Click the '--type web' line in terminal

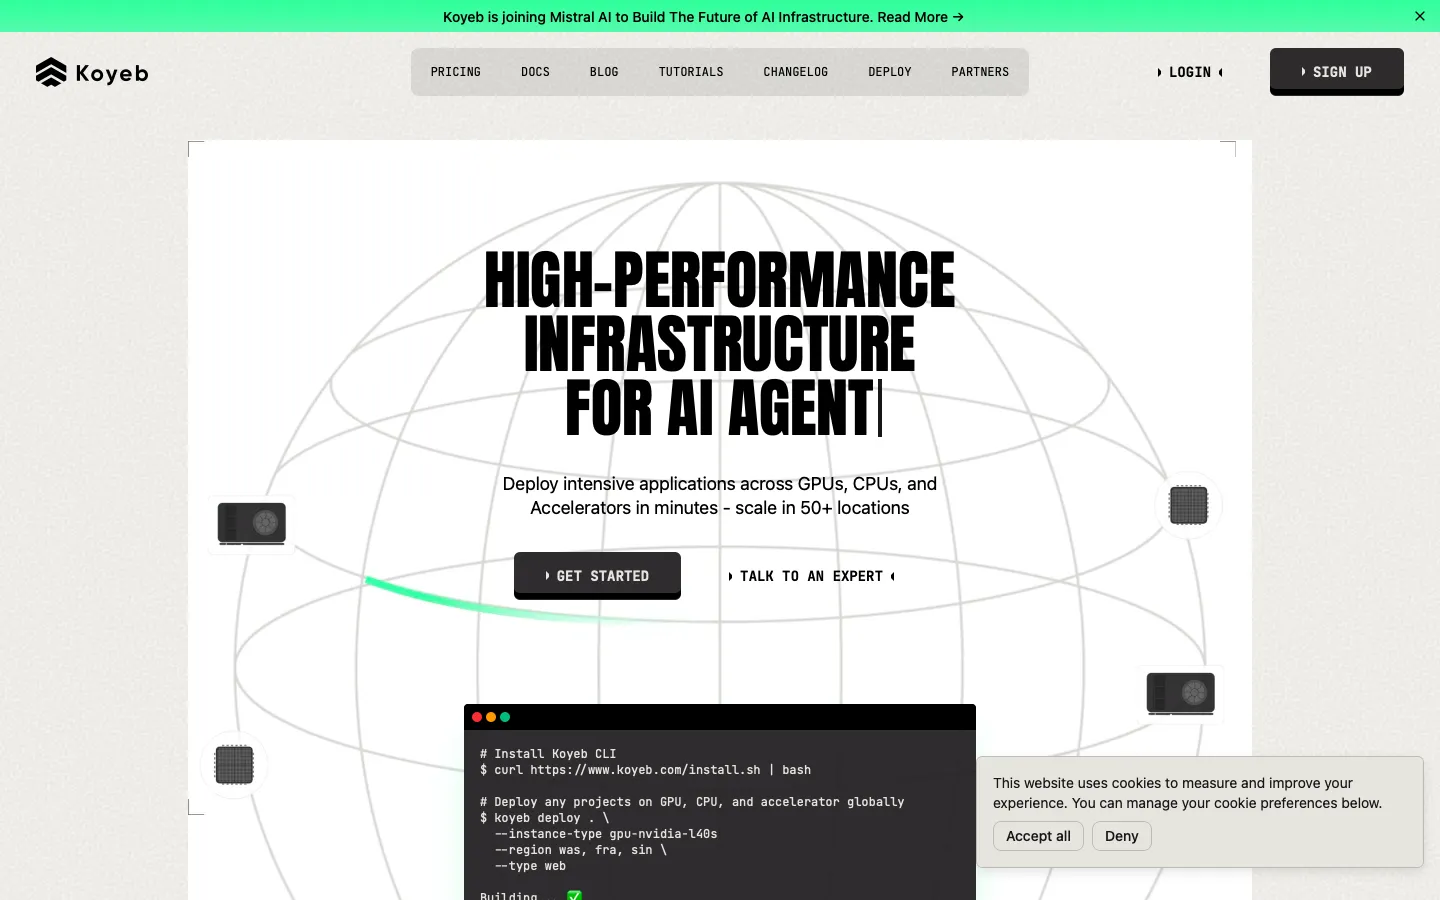click(530, 866)
